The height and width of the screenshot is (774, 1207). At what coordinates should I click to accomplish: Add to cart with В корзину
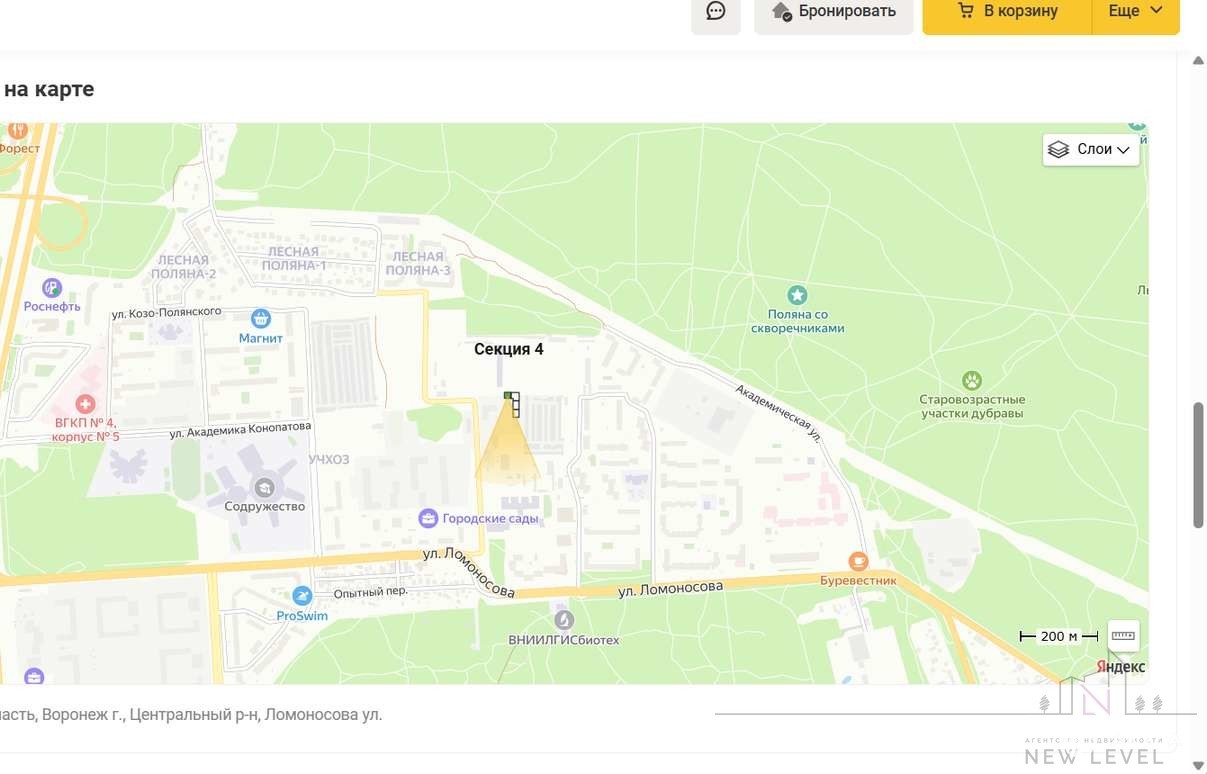tap(1007, 12)
